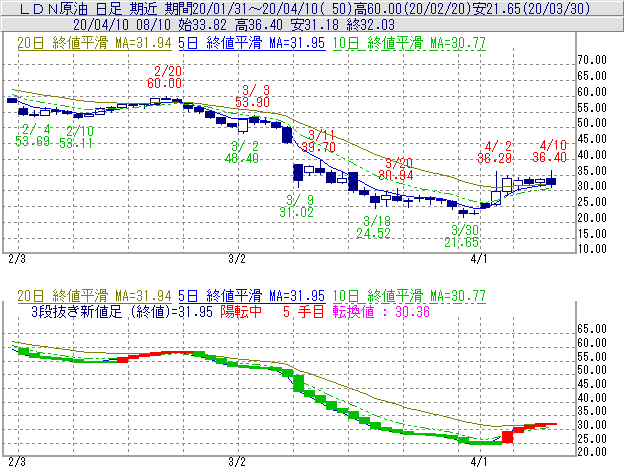This screenshot has height=474, width=624.
Task: Click the 2/20 60.00 peak label
Action: 165,77
